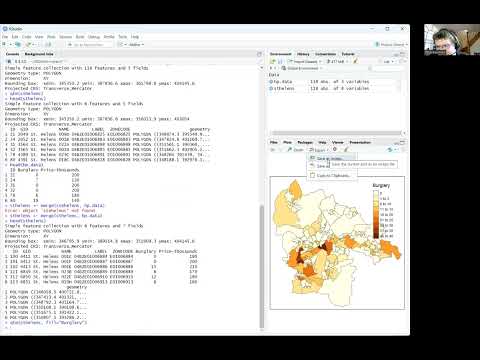This screenshot has height=360, width=480.
Task: Click the Environment pane horizontal scrollbar
Action: click(x=337, y=133)
